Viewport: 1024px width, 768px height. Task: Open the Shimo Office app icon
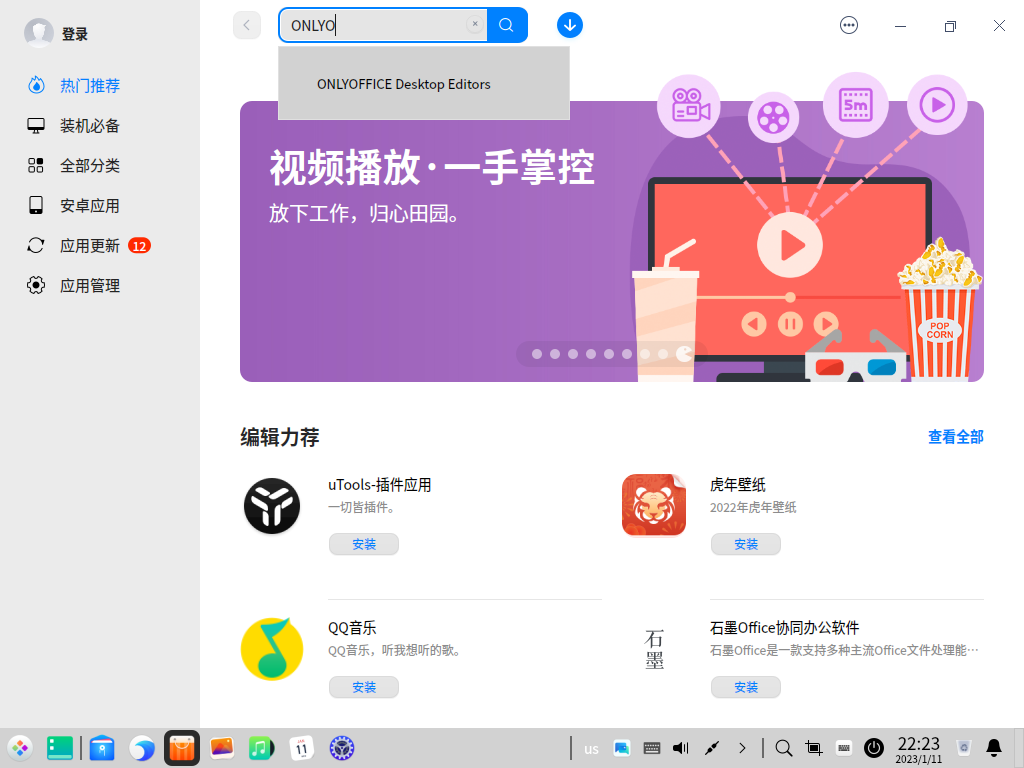tap(654, 649)
